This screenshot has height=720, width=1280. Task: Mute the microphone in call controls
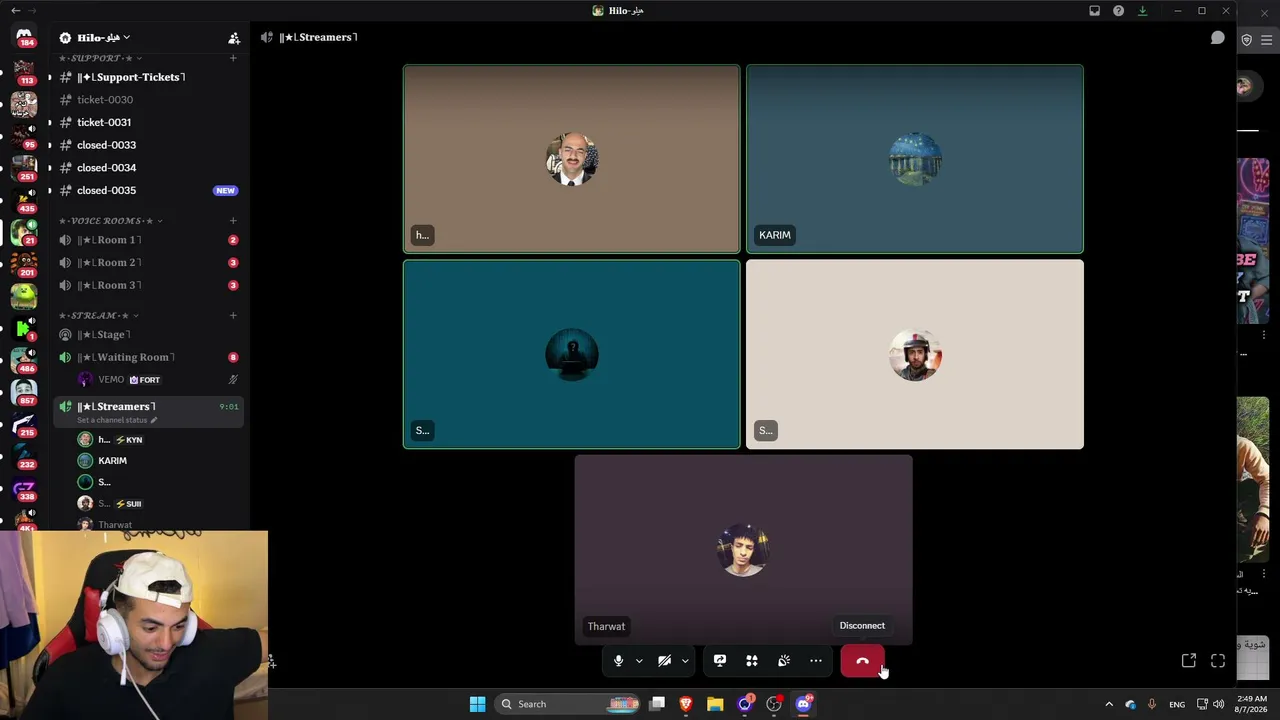[x=618, y=661]
